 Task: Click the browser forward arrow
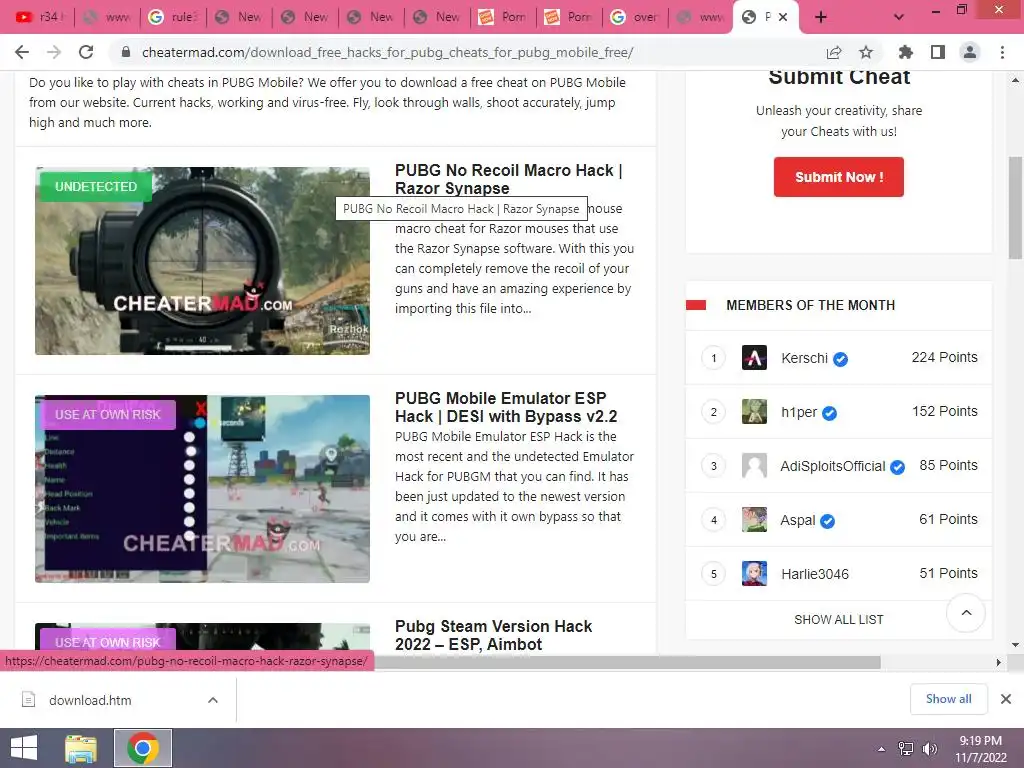(54, 52)
